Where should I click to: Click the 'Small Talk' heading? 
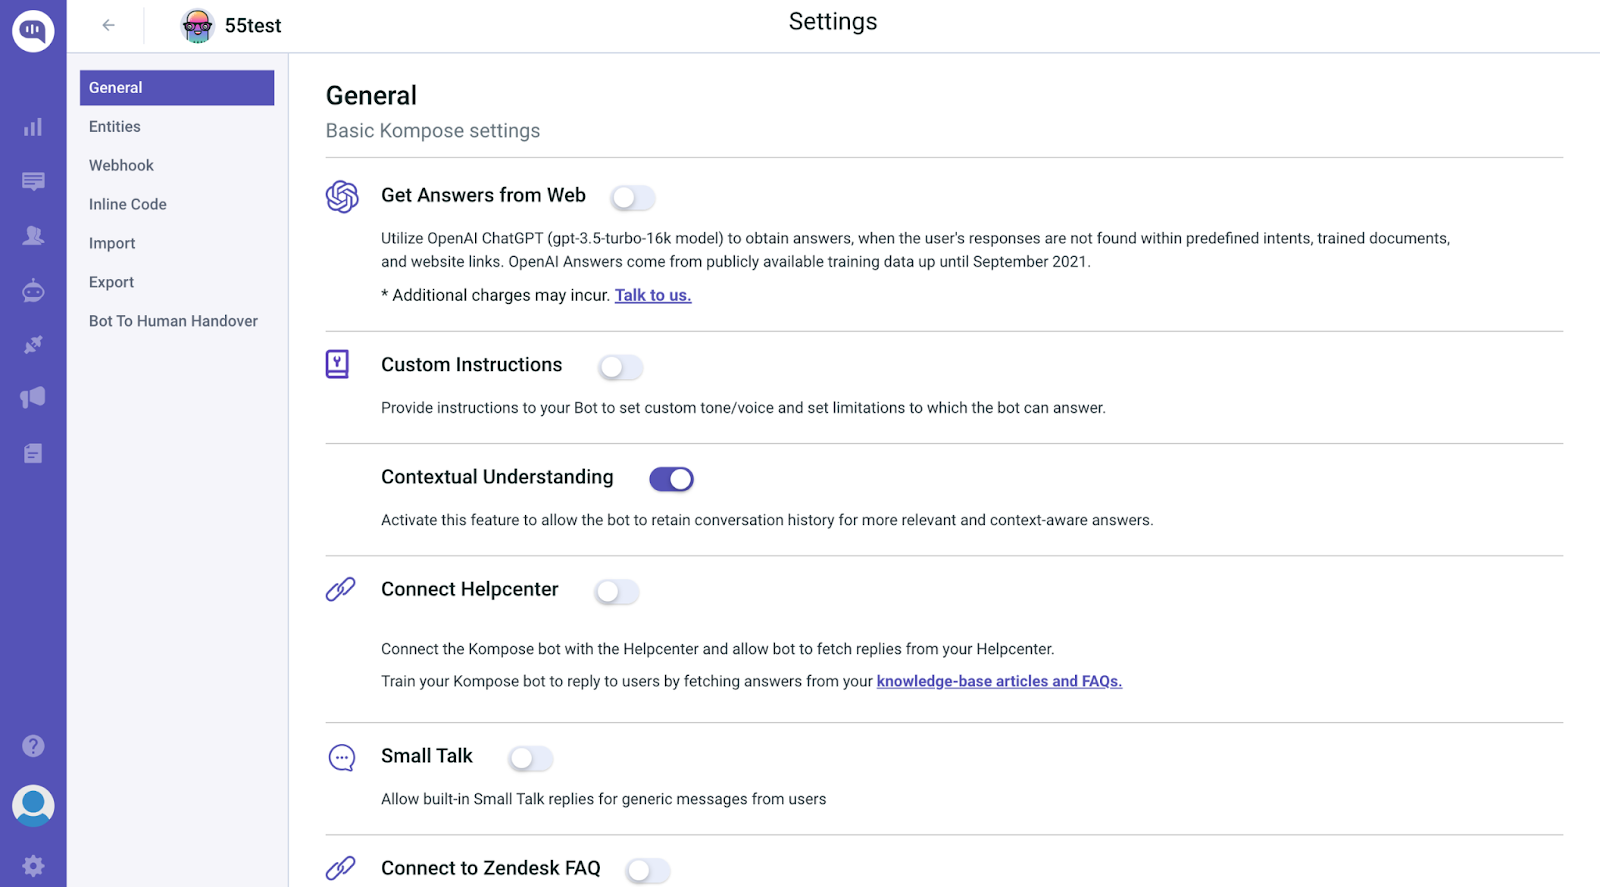click(427, 756)
